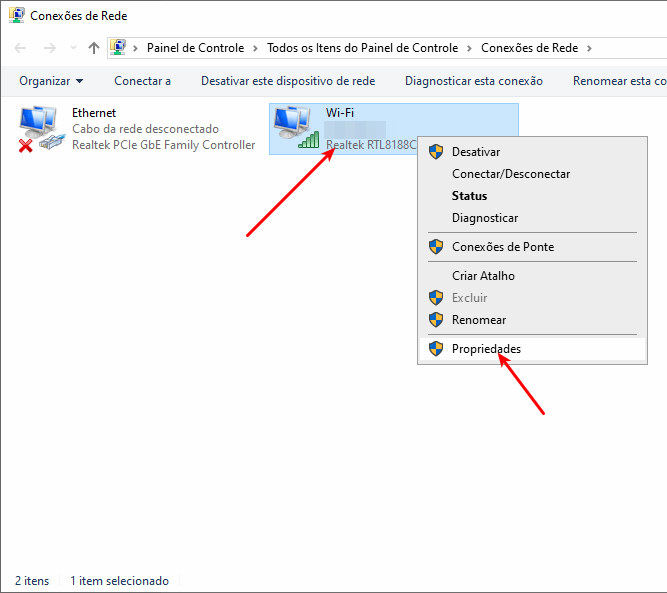Select Propriedades from the context menu

(x=486, y=349)
